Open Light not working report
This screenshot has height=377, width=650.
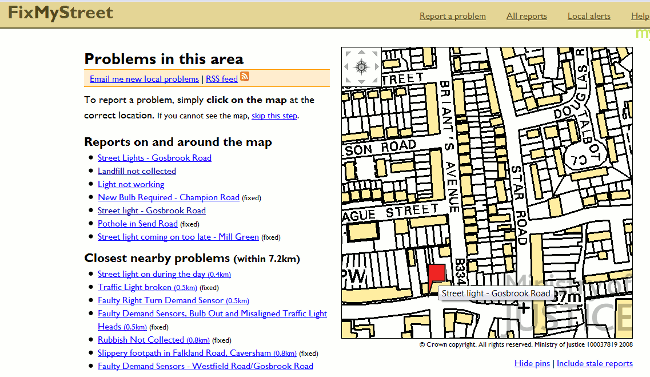pyautogui.click(x=131, y=184)
